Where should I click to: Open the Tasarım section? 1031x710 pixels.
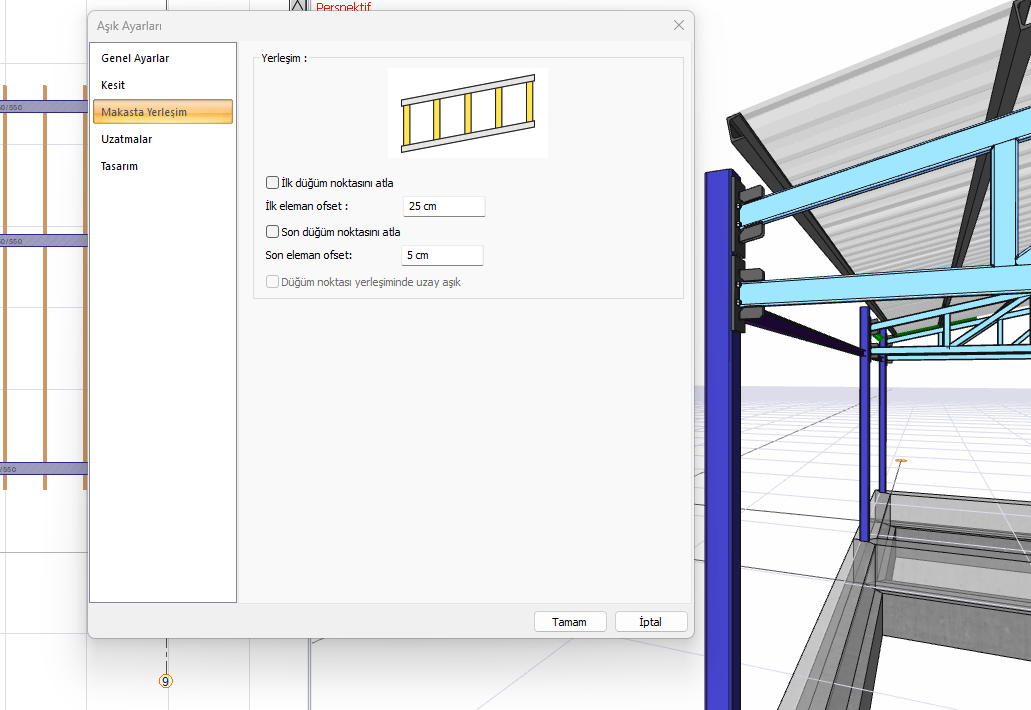(119, 166)
